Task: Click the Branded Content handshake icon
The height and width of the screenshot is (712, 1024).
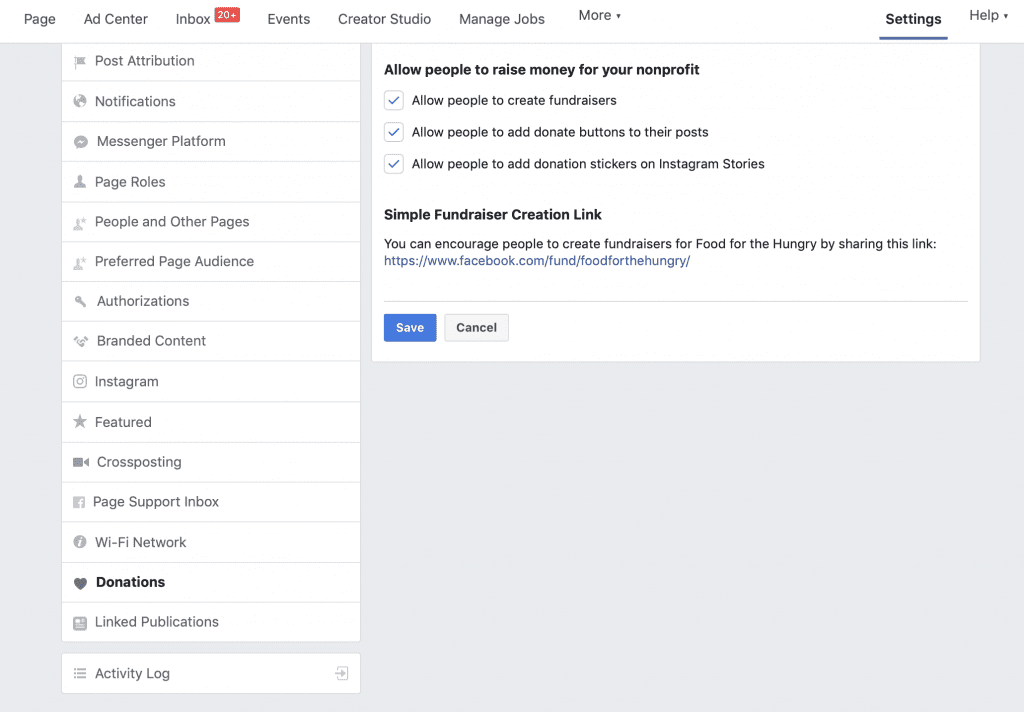Action: 80,341
